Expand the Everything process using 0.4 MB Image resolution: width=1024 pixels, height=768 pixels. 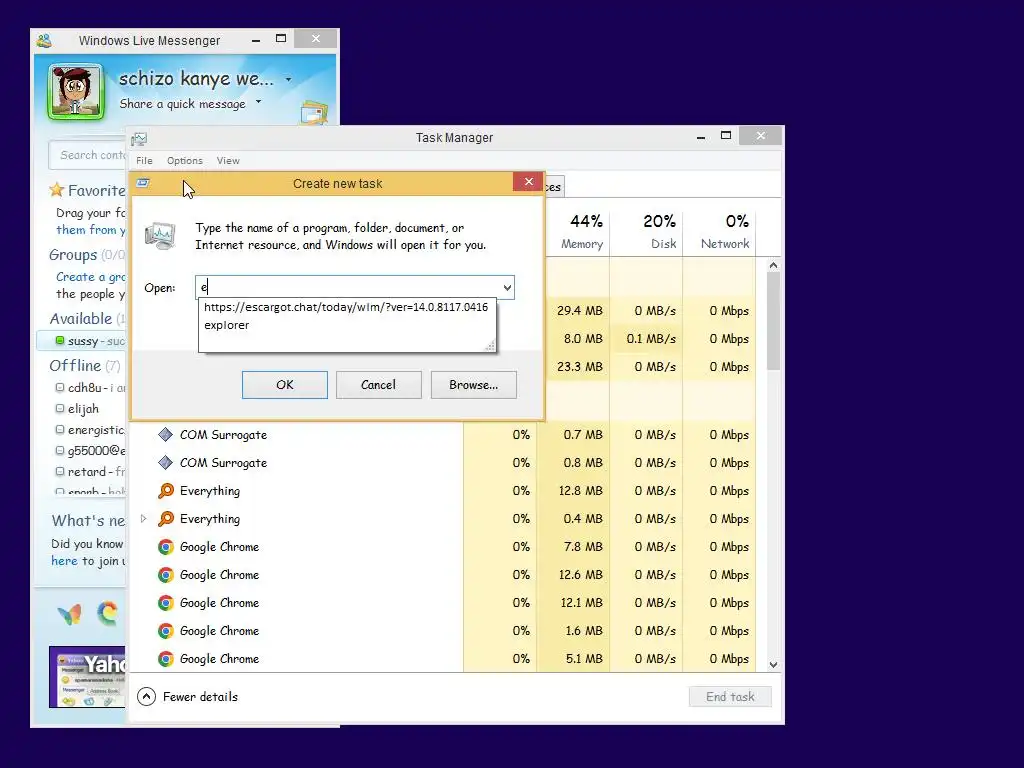pyautogui.click(x=144, y=519)
